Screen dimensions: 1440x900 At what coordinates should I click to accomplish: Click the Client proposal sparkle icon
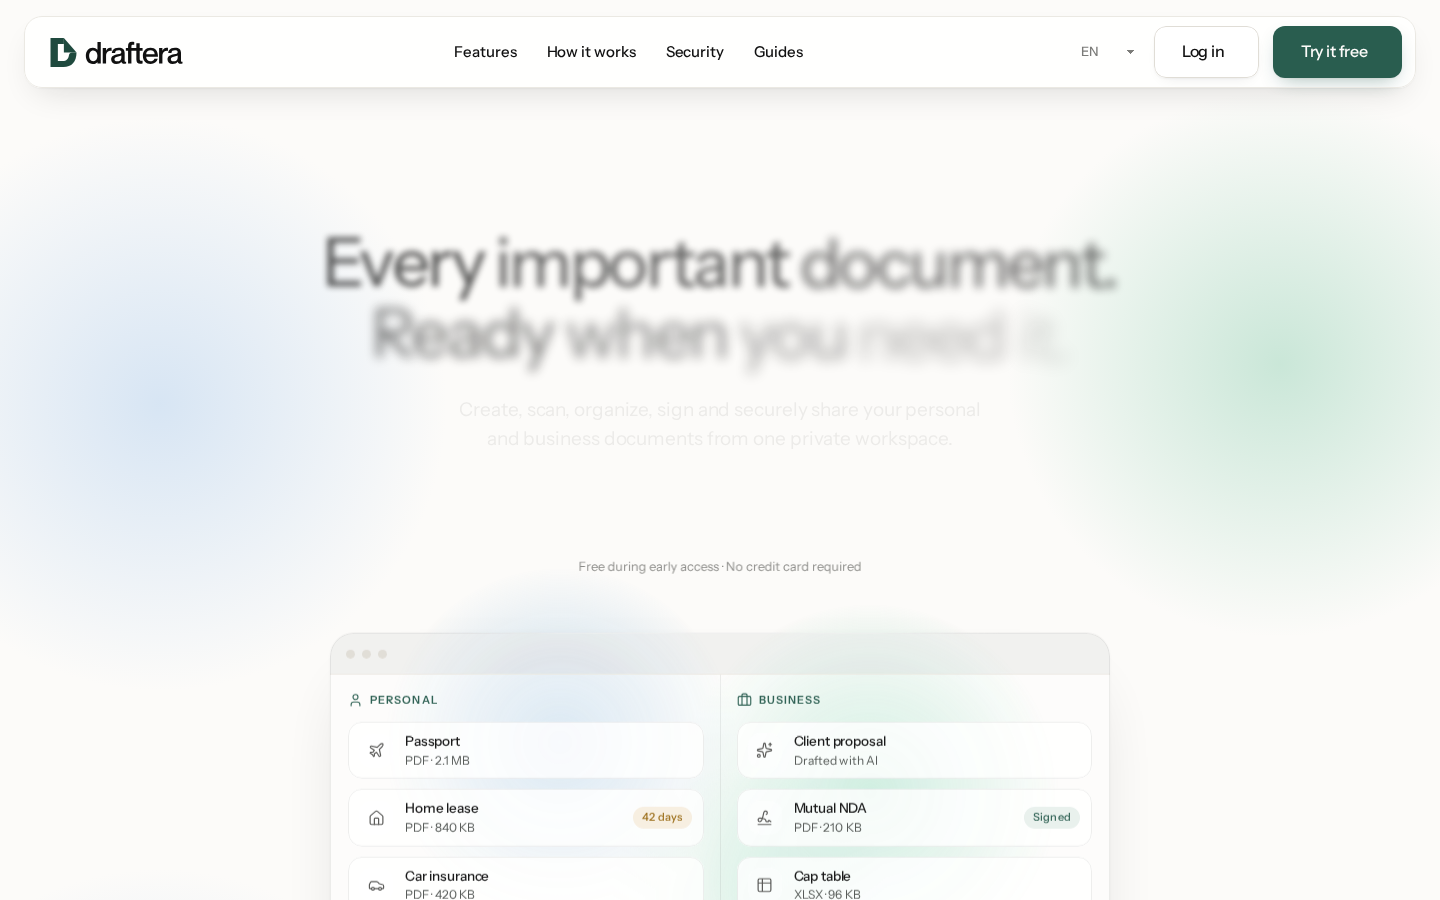[x=764, y=750]
